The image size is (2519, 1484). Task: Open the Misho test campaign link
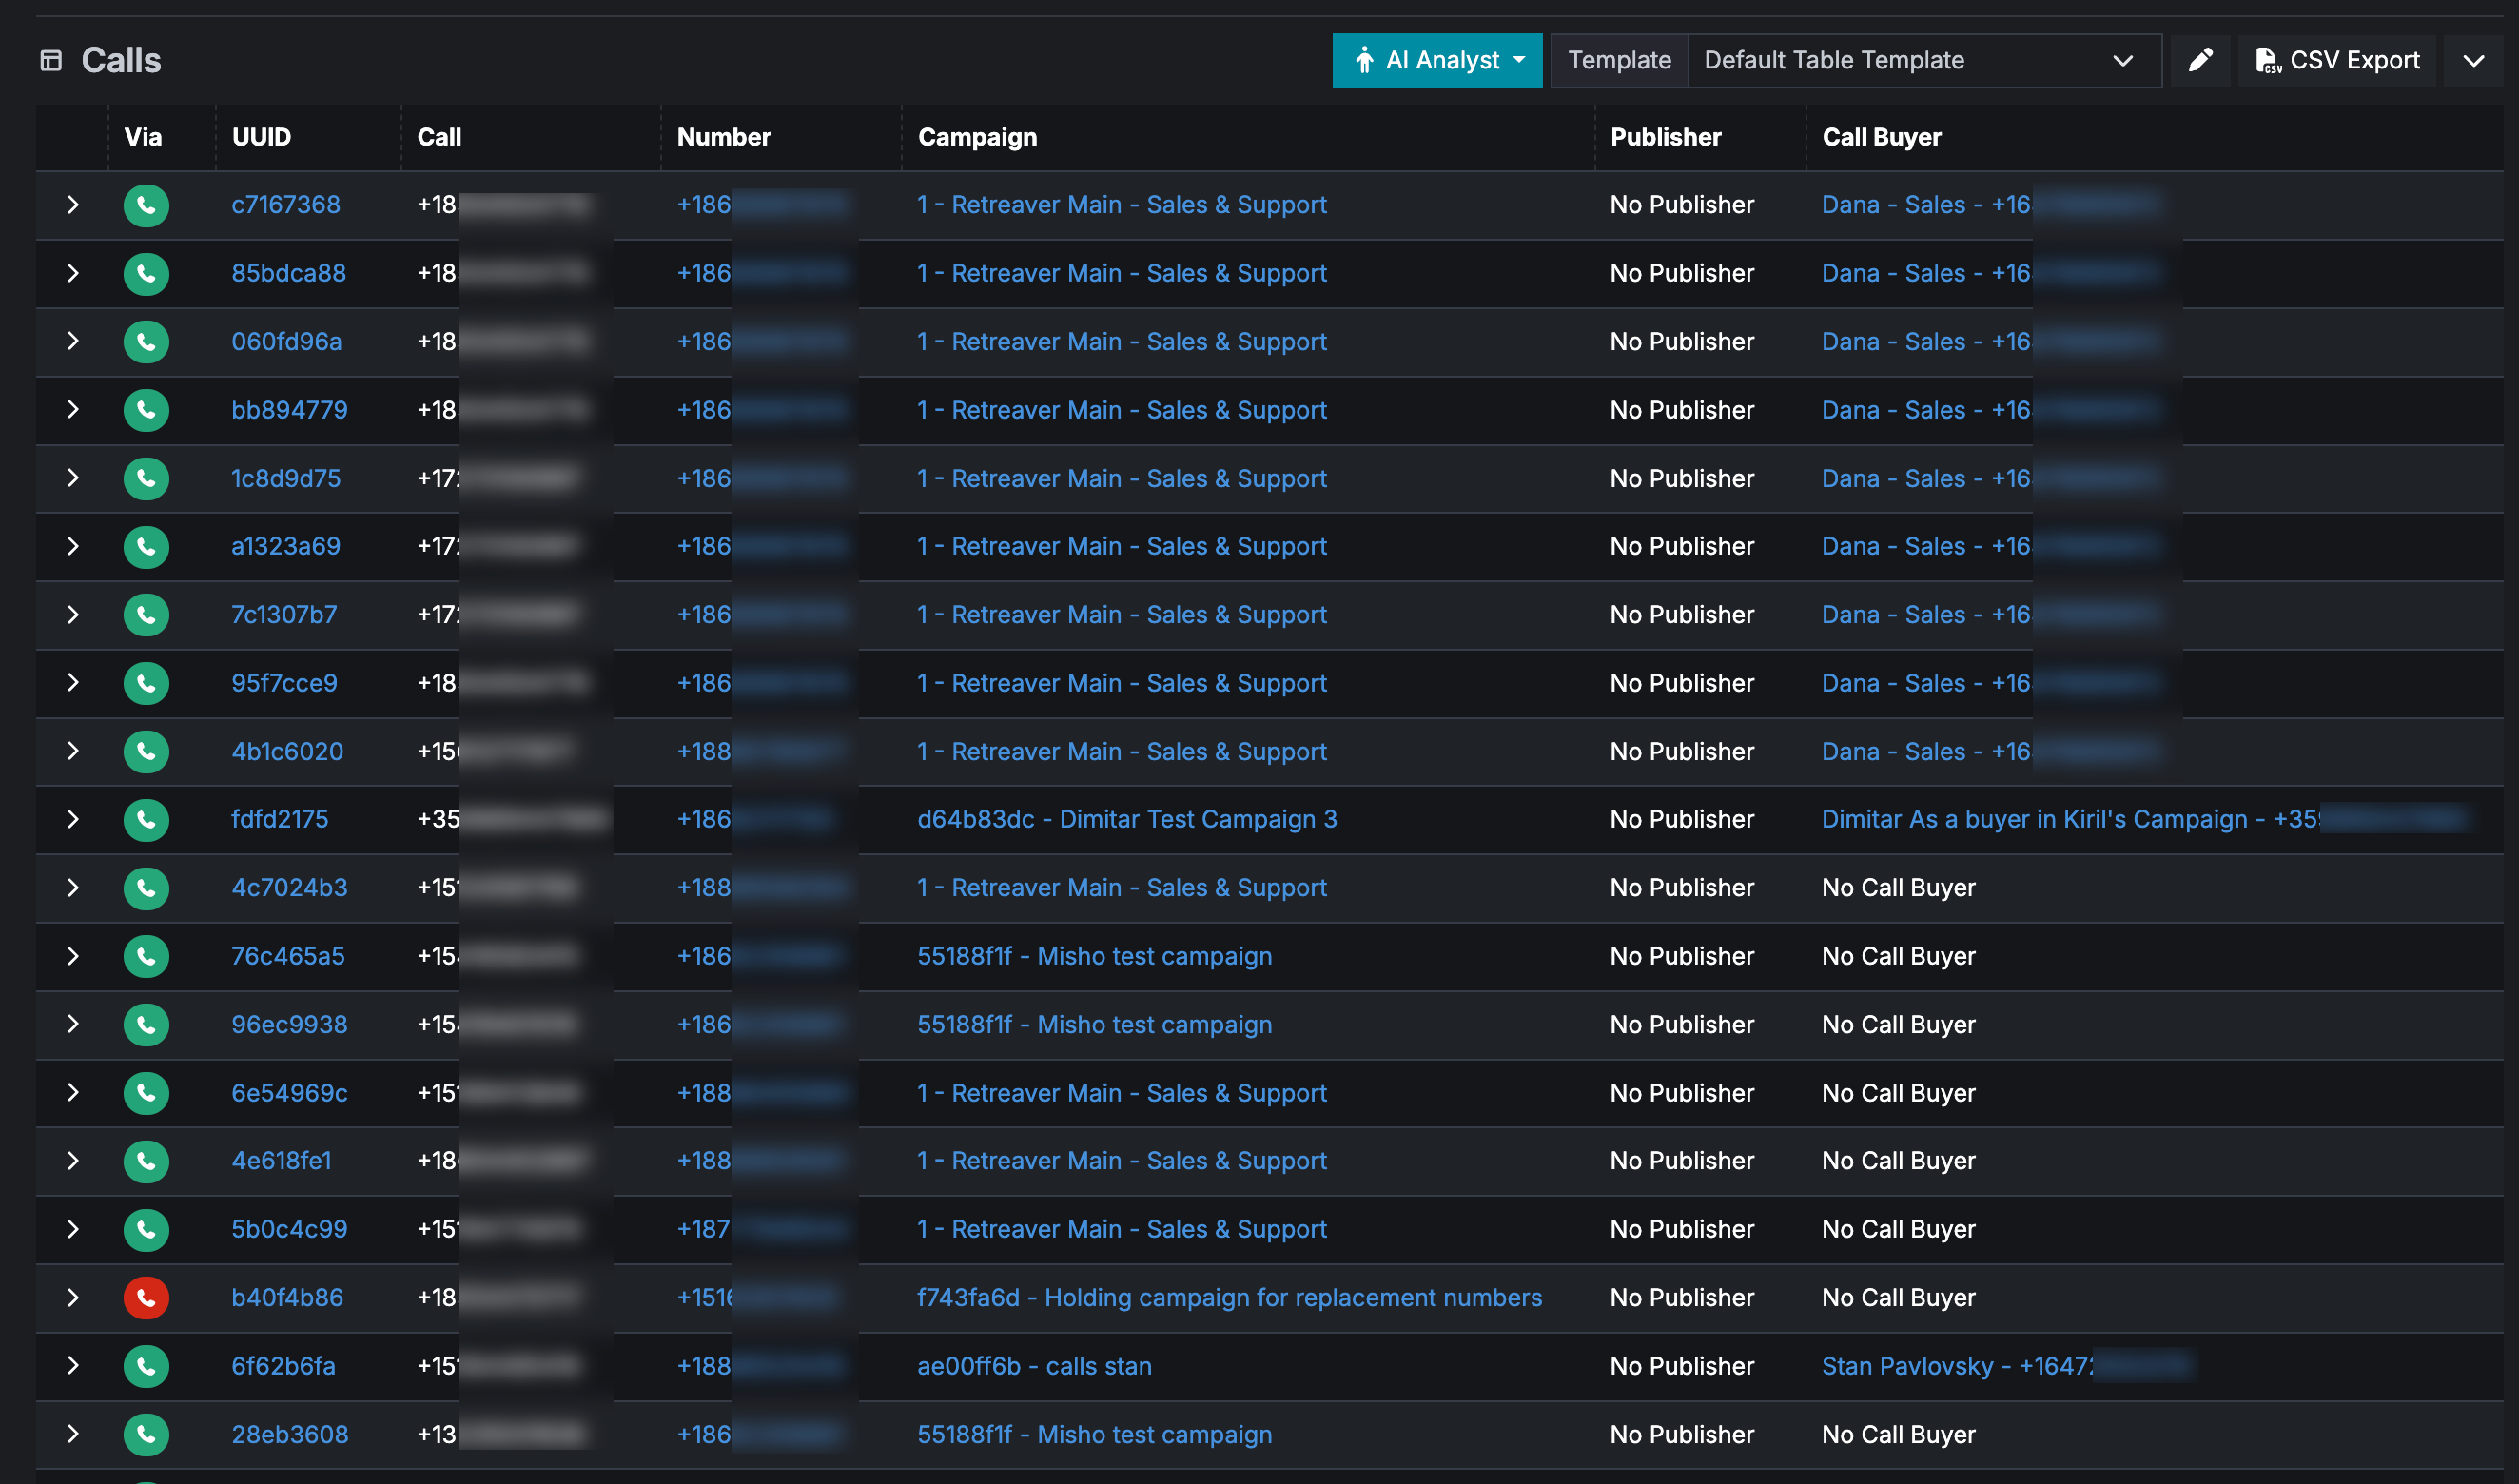(x=1094, y=956)
